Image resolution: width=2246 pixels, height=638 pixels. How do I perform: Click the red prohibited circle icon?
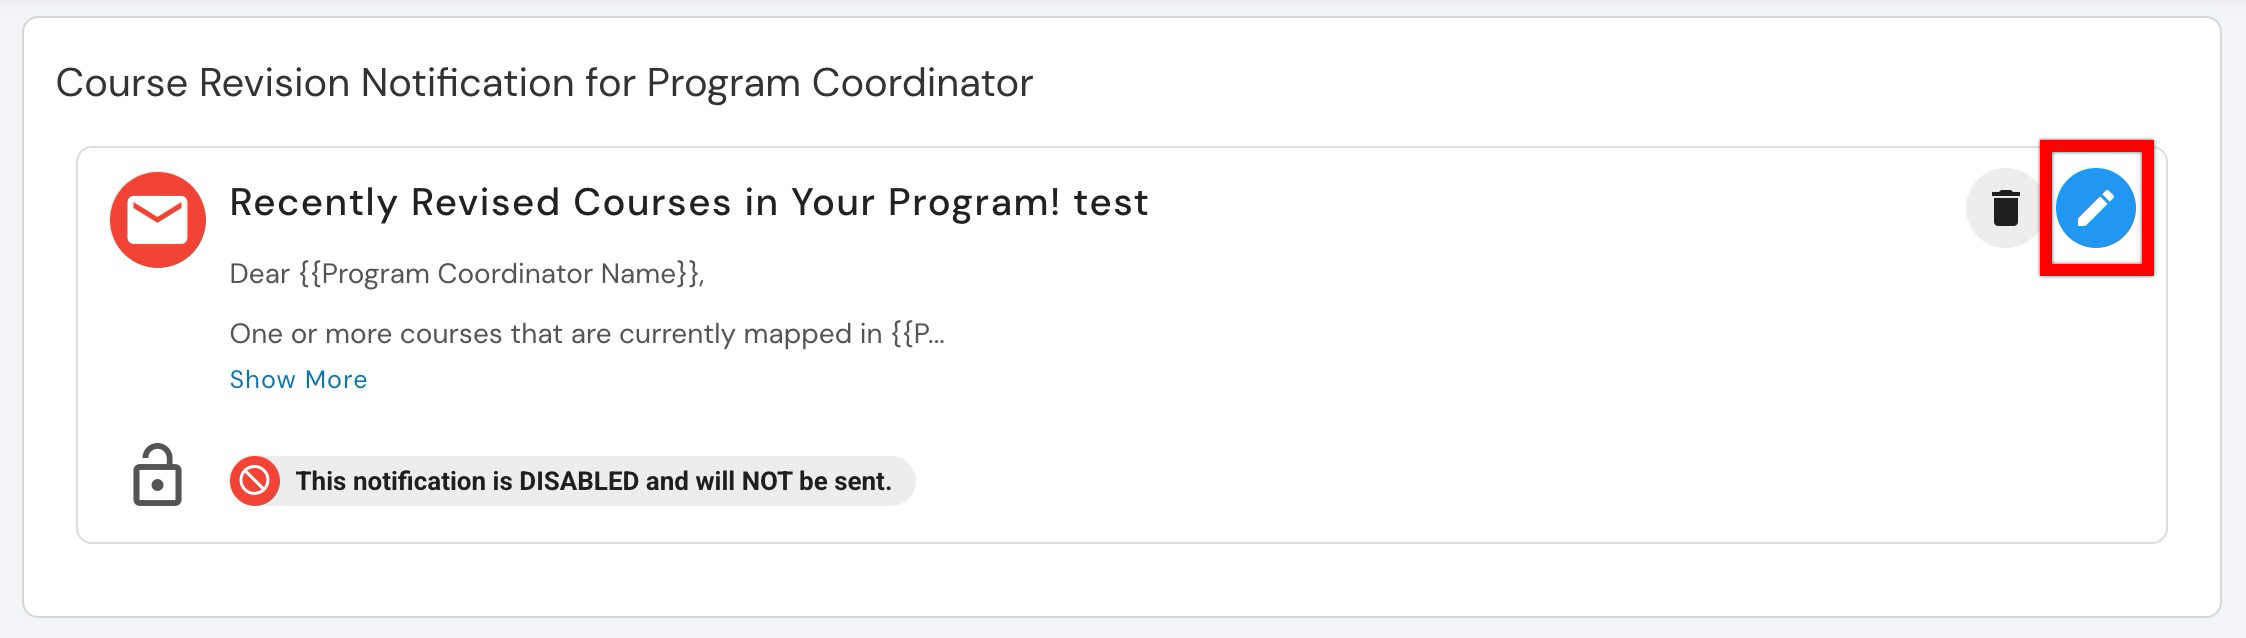point(255,481)
